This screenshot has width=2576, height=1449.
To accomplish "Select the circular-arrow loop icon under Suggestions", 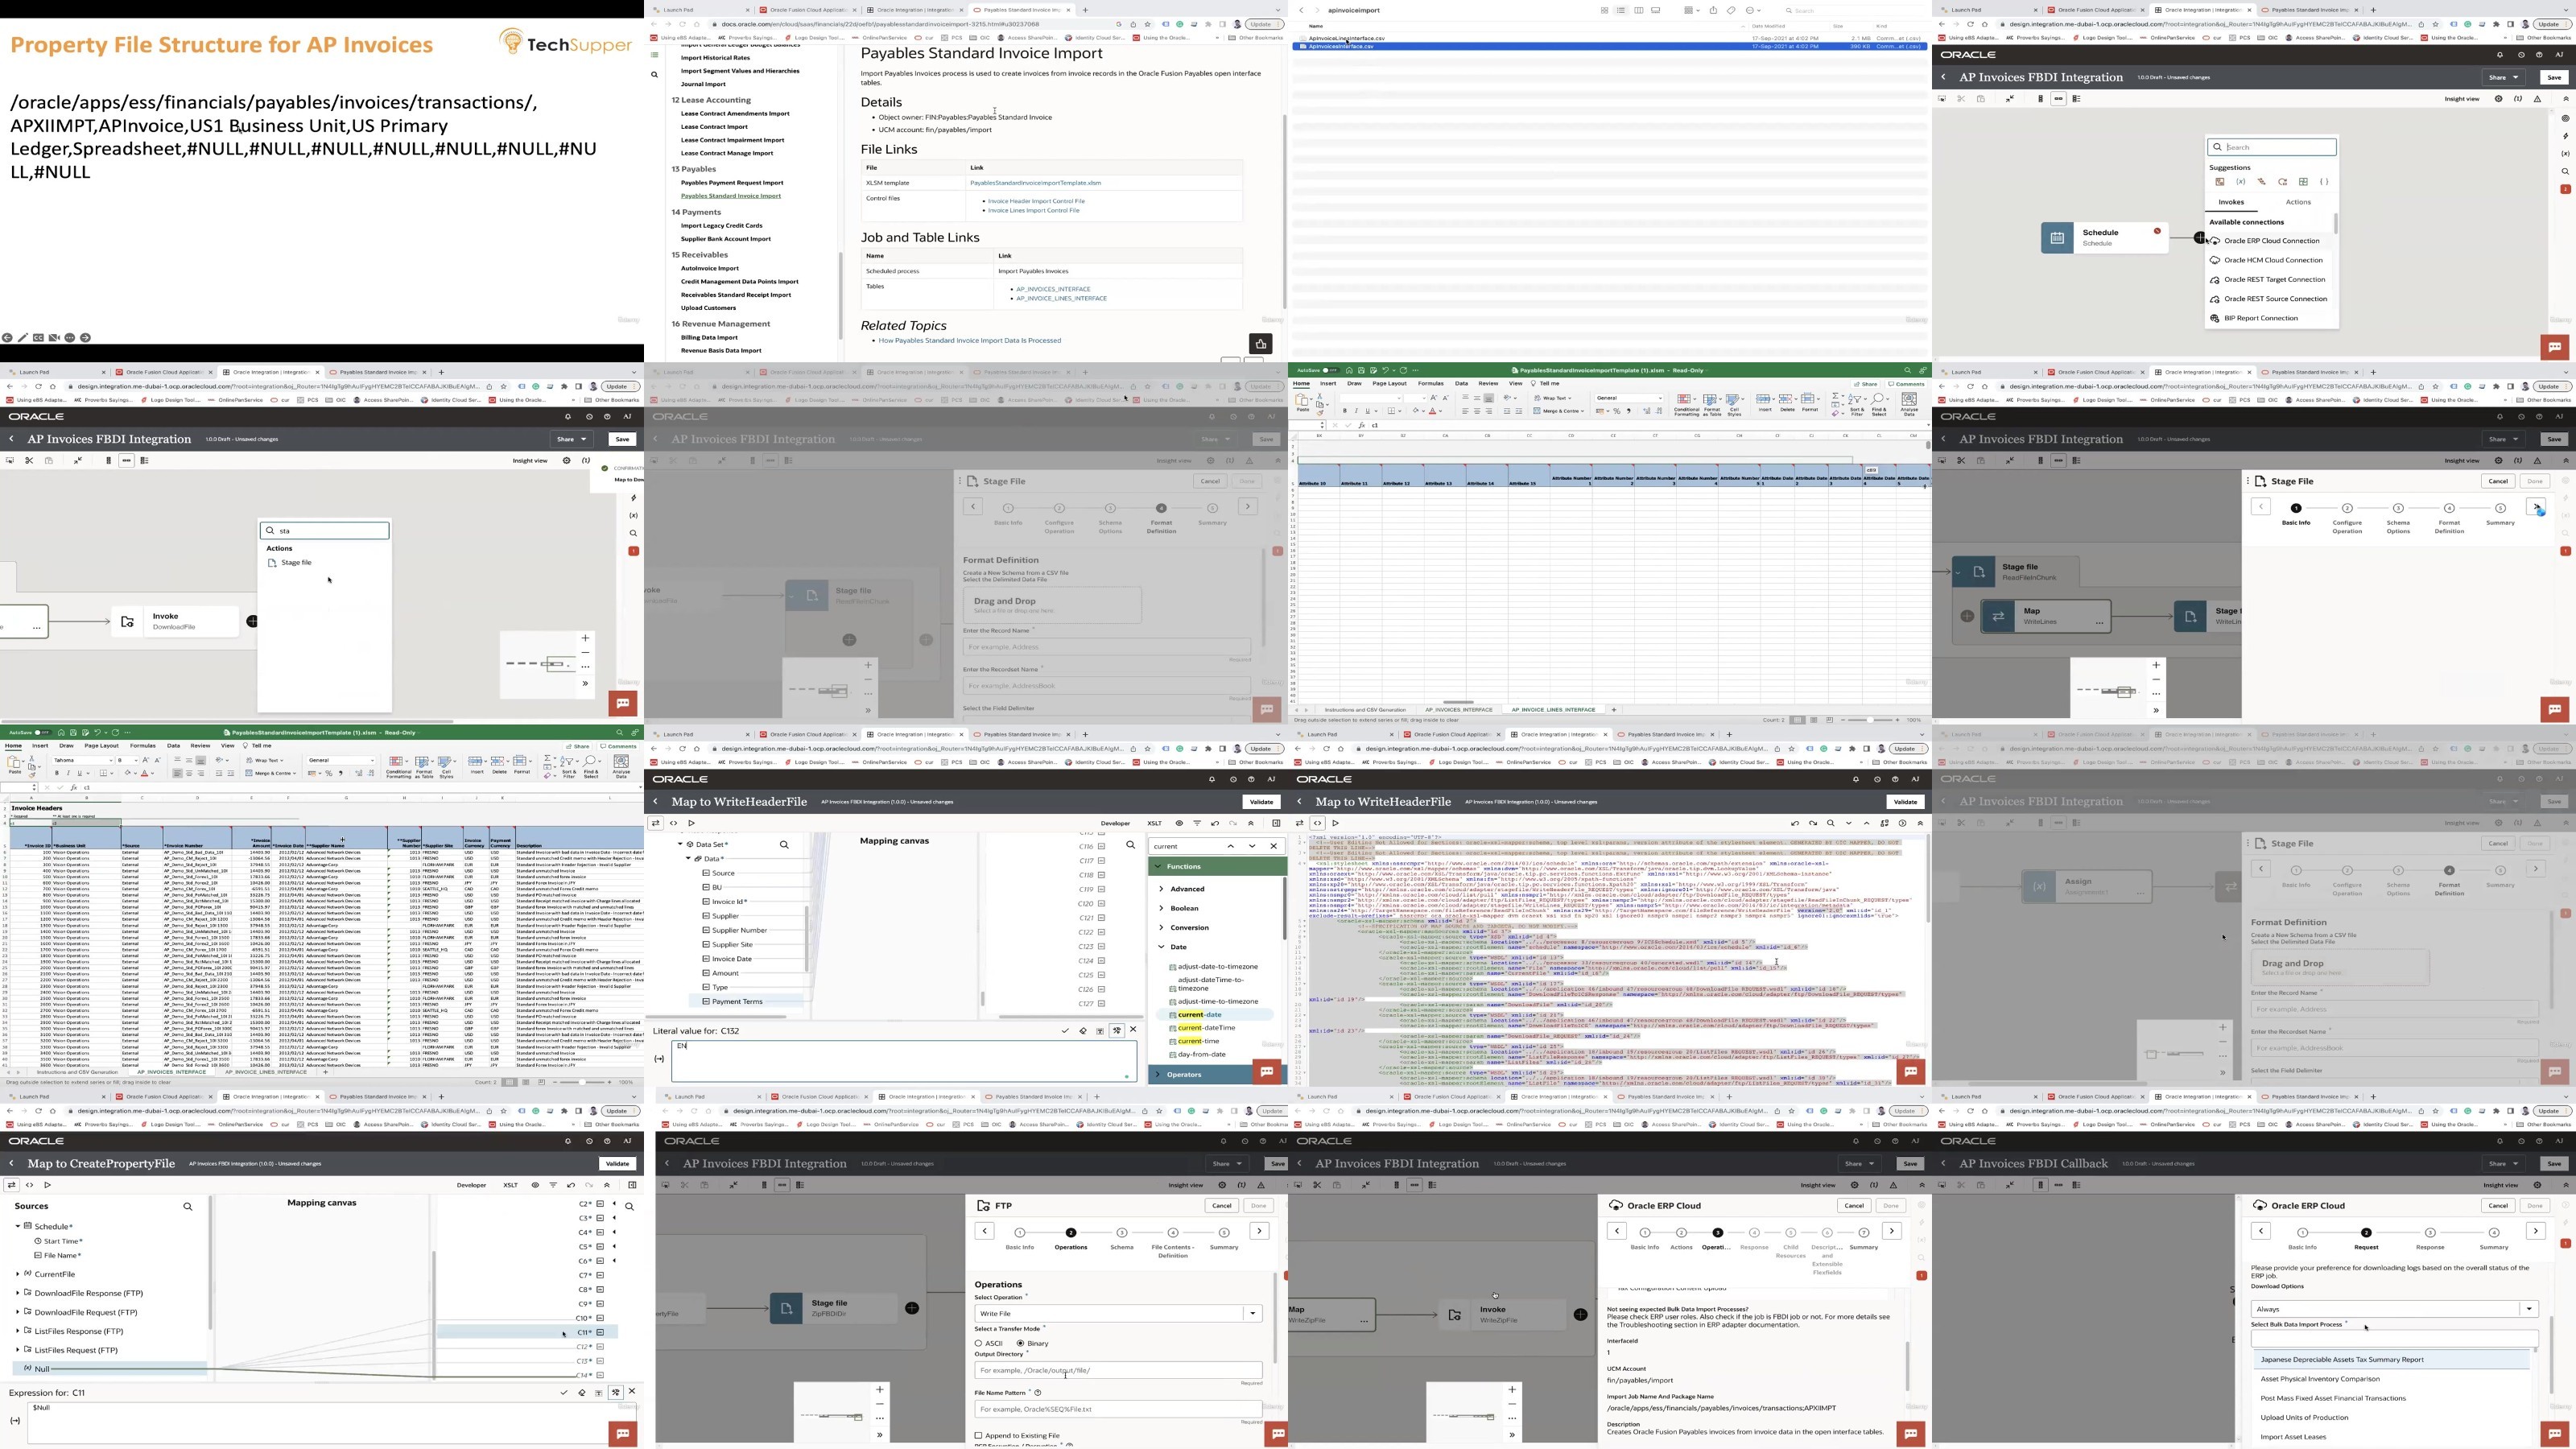I will [2283, 182].
